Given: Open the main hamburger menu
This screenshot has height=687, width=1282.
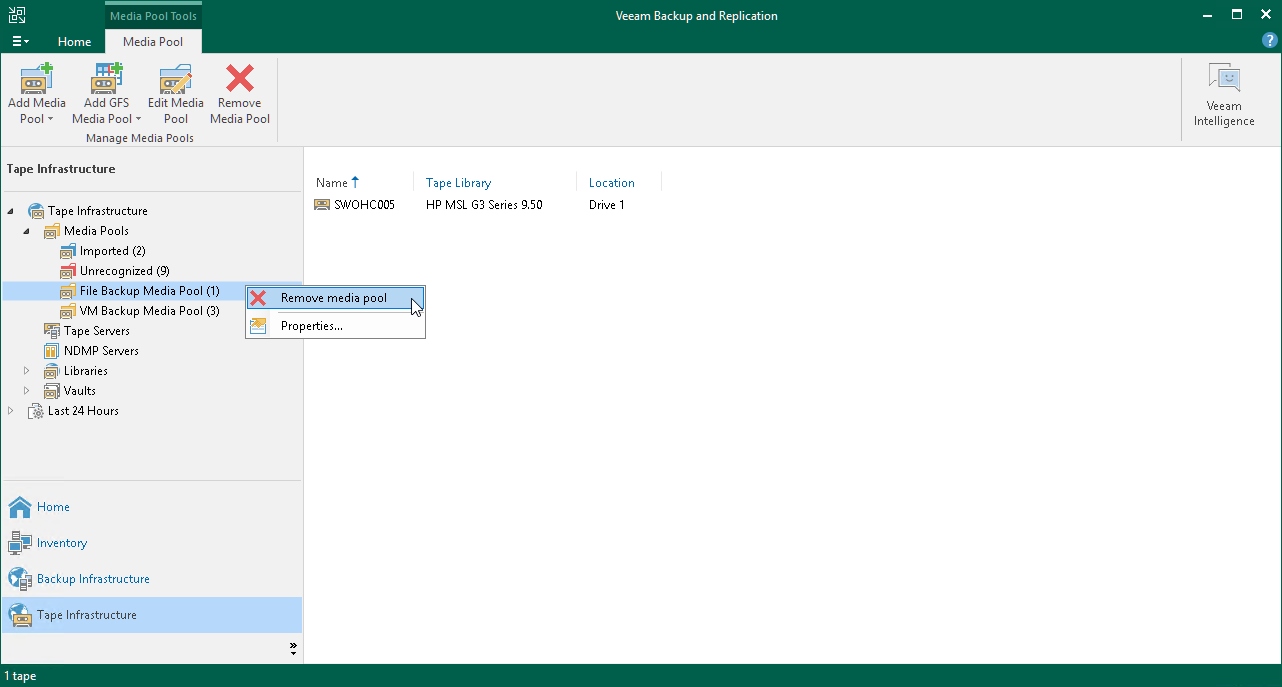Looking at the screenshot, I should coord(20,42).
